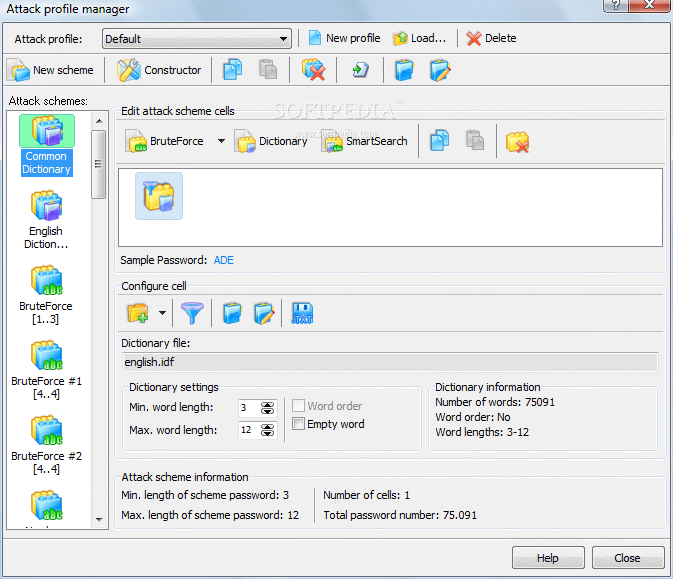673x579 pixels.
Task: Click the folder with pencil icon in Configure cell
Action: pos(264,313)
